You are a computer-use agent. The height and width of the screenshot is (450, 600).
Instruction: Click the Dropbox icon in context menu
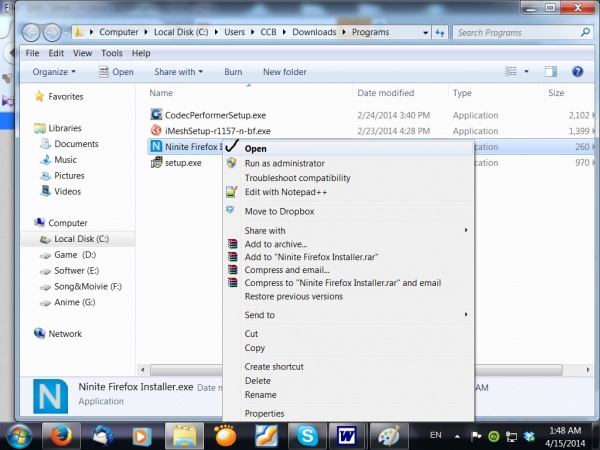230,210
